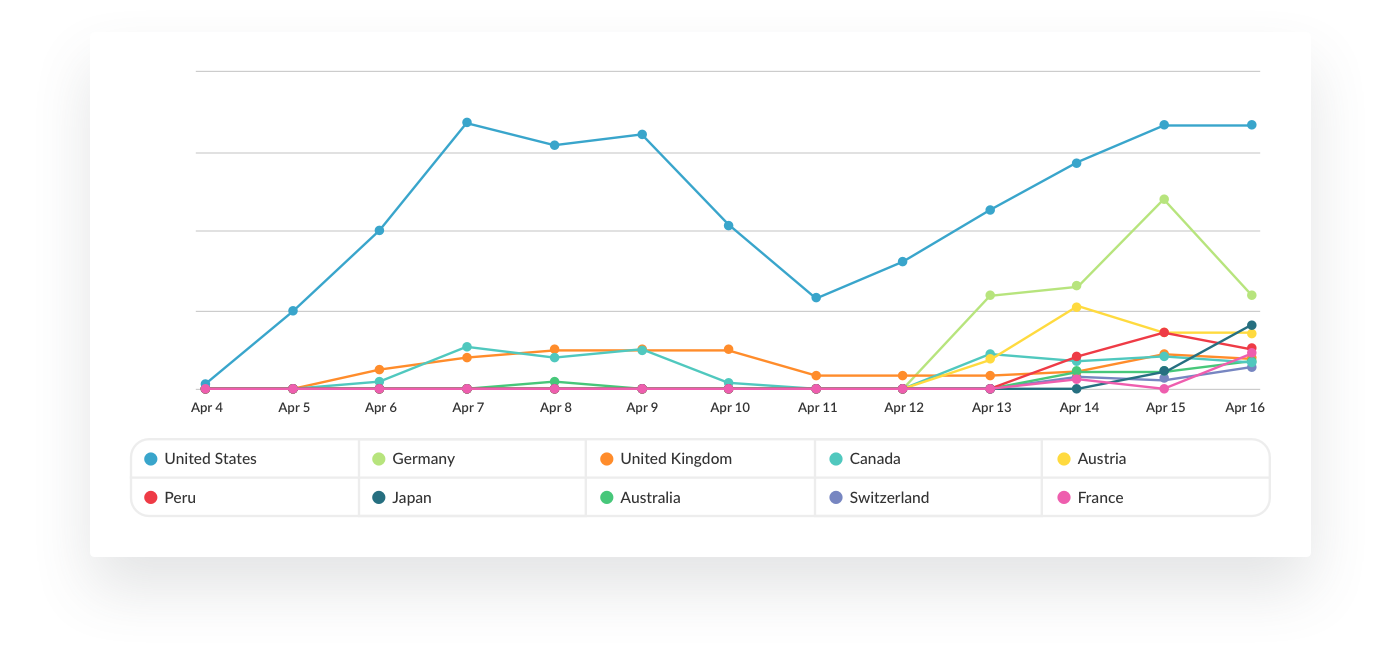Select the Japan legend entry
Viewport: 1400px width, 657px height.
[411, 498]
